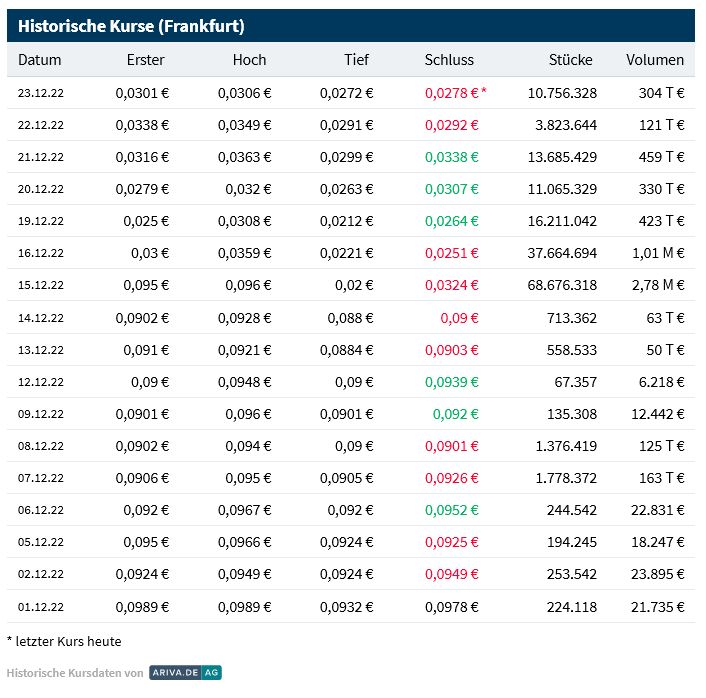Click green closing price 0,0338 €
This screenshot has height=698, width=706.
click(x=452, y=157)
